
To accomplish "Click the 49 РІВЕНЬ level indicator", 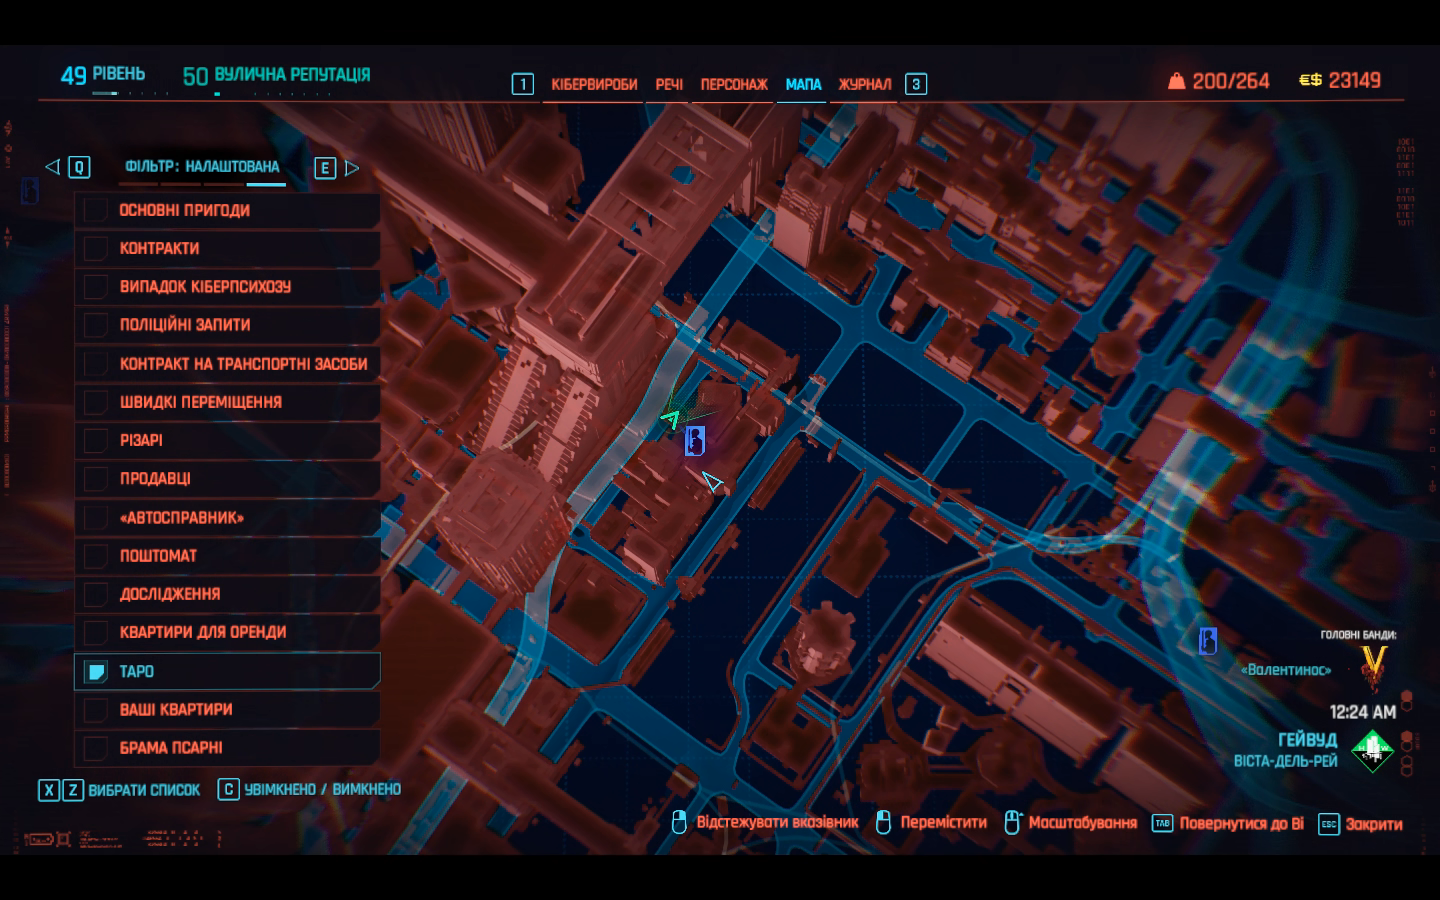I will pos(103,75).
